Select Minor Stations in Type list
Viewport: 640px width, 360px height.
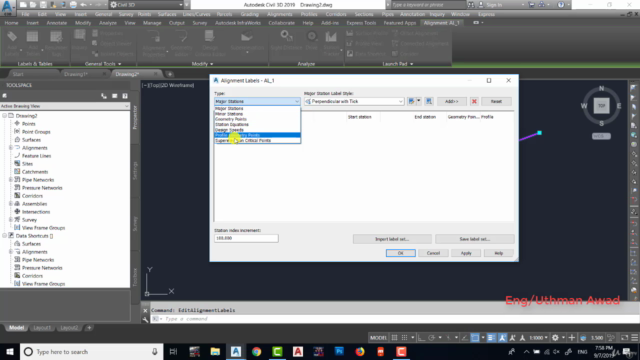pyautogui.click(x=257, y=114)
